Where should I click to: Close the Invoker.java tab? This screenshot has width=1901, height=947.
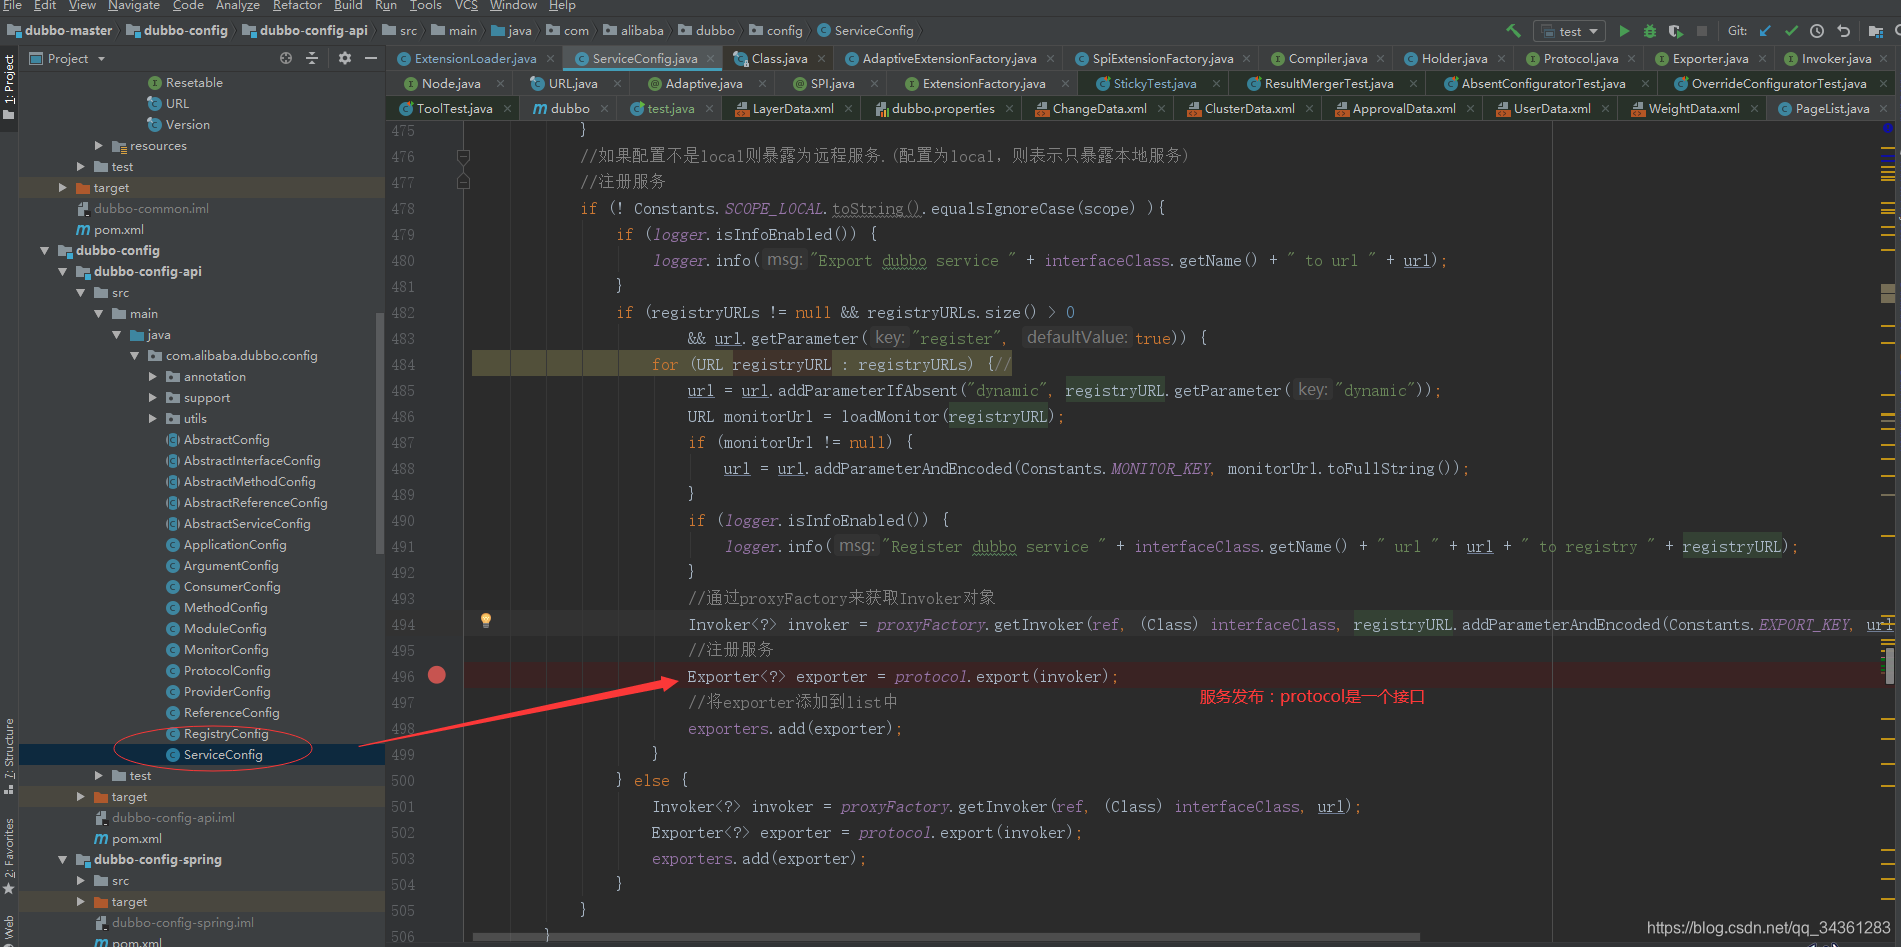[x=1885, y=59]
